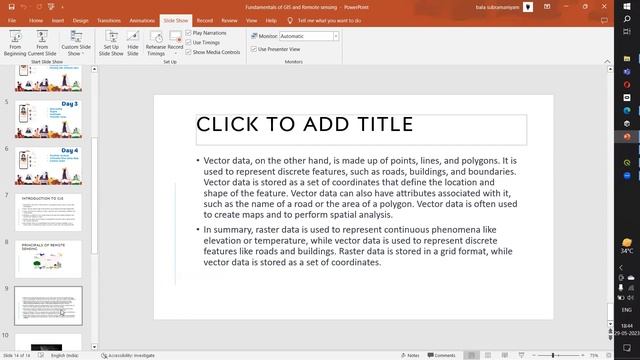Start slide show From Beginning
Image resolution: width=640 pixels, height=360 pixels.
[x=15, y=43]
